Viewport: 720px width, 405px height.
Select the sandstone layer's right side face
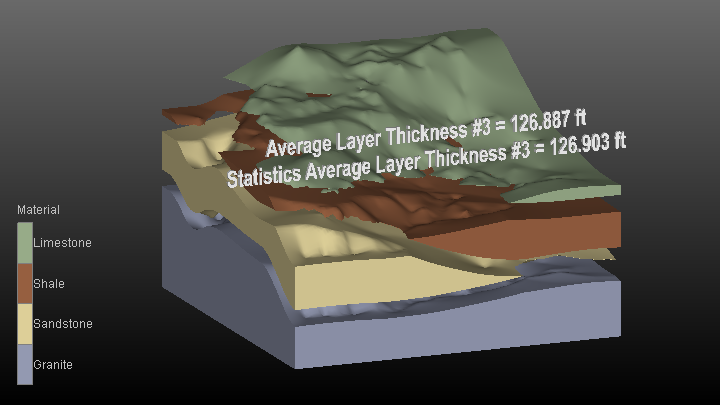coord(450,282)
